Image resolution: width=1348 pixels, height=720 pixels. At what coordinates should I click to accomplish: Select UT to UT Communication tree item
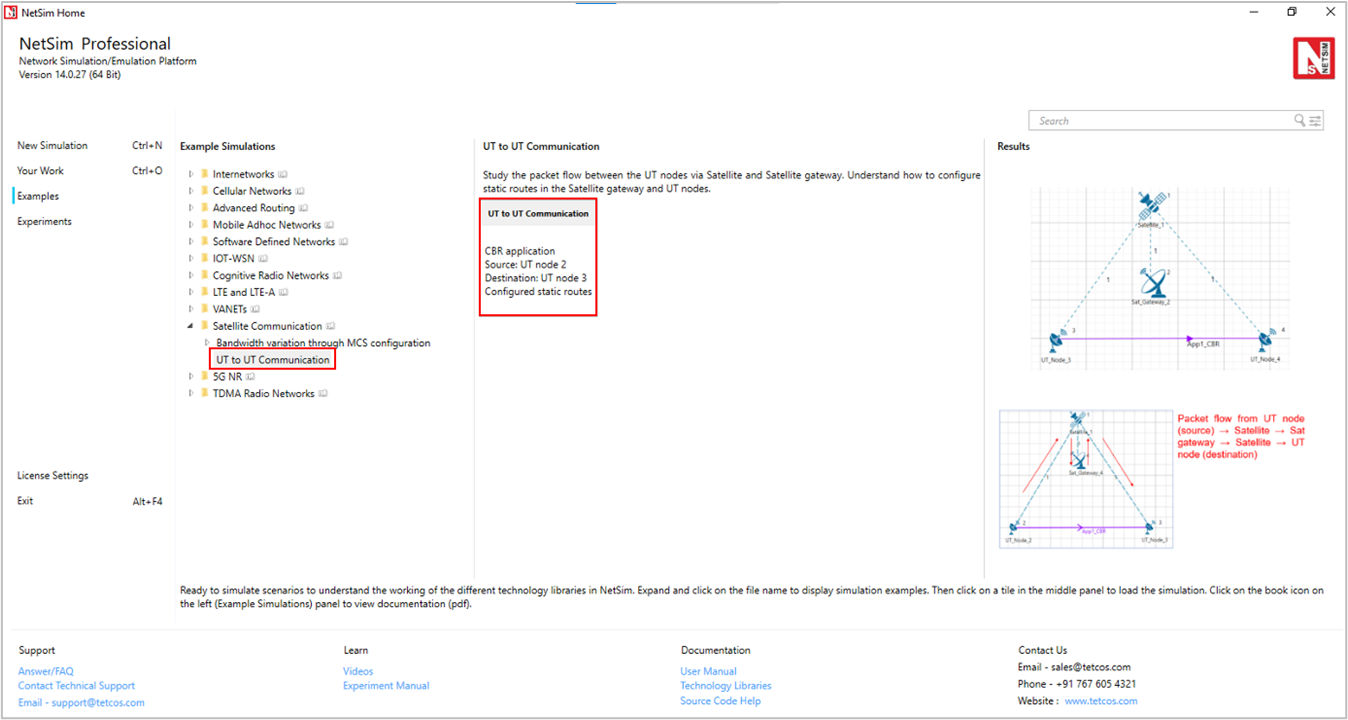[273, 360]
